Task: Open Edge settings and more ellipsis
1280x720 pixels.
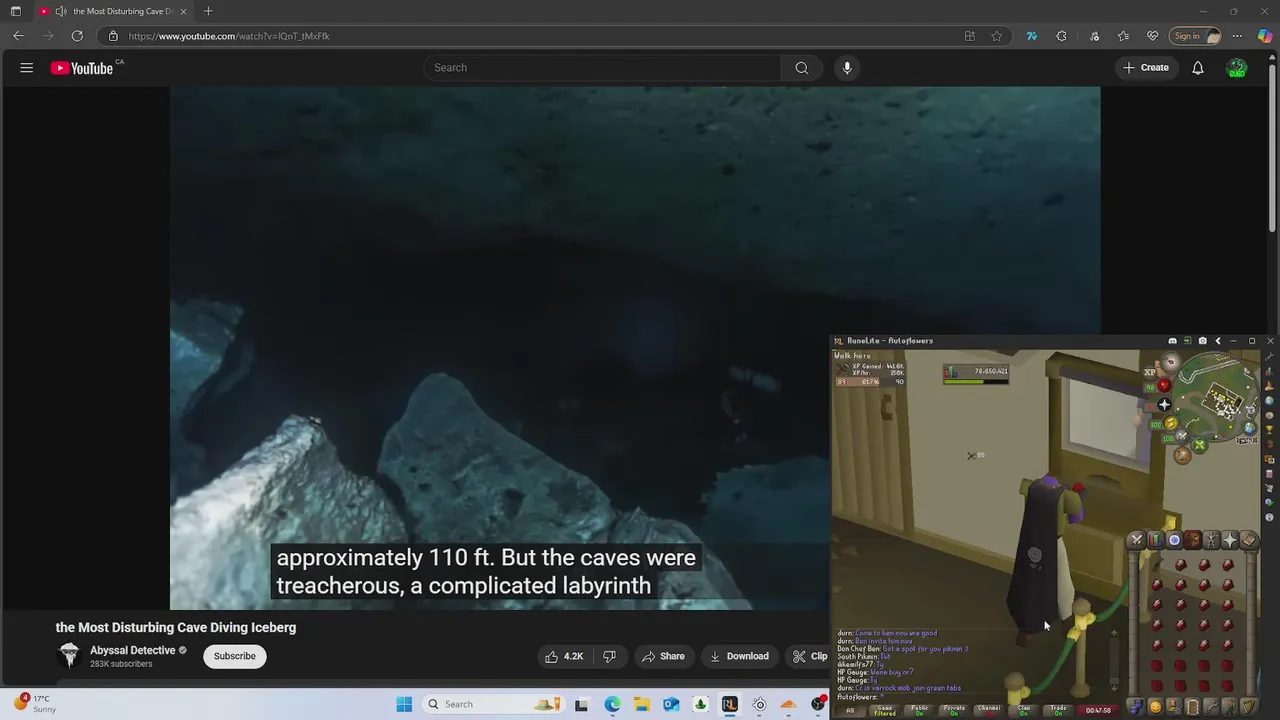Action: pyautogui.click(x=1237, y=36)
